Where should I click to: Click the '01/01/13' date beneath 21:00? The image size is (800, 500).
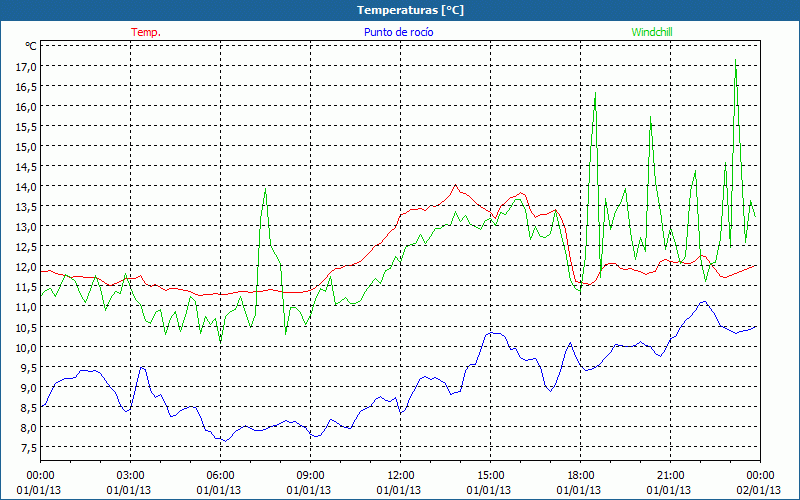[668, 490]
